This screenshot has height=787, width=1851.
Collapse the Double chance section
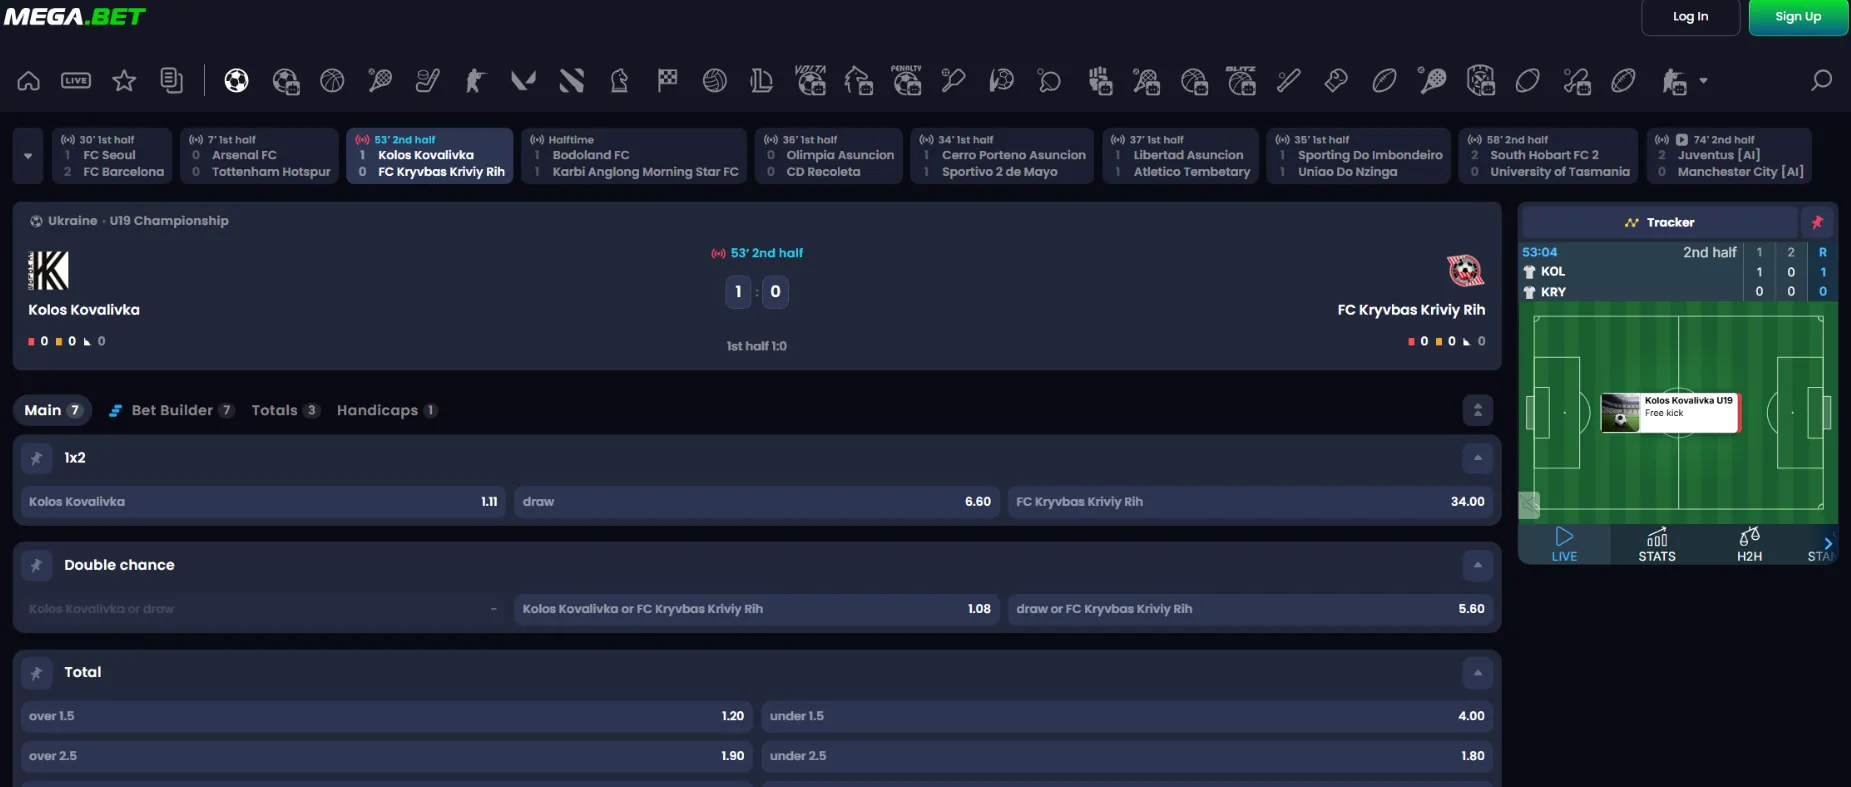tap(1477, 565)
